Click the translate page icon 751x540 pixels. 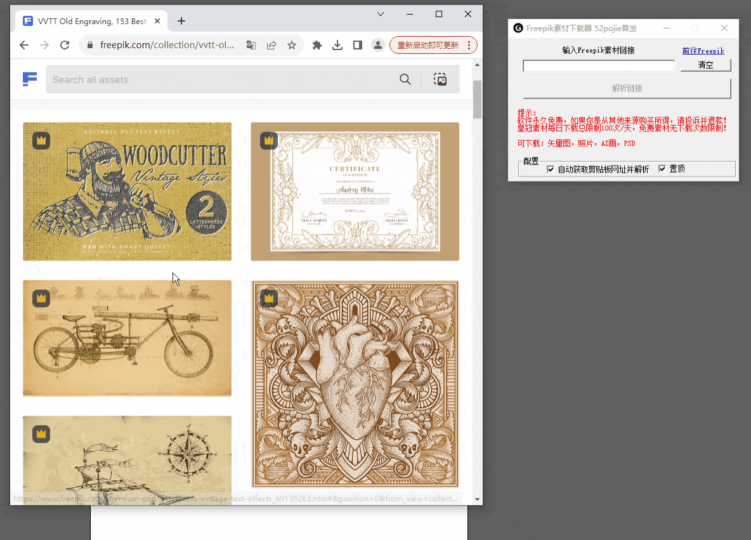[x=251, y=45]
